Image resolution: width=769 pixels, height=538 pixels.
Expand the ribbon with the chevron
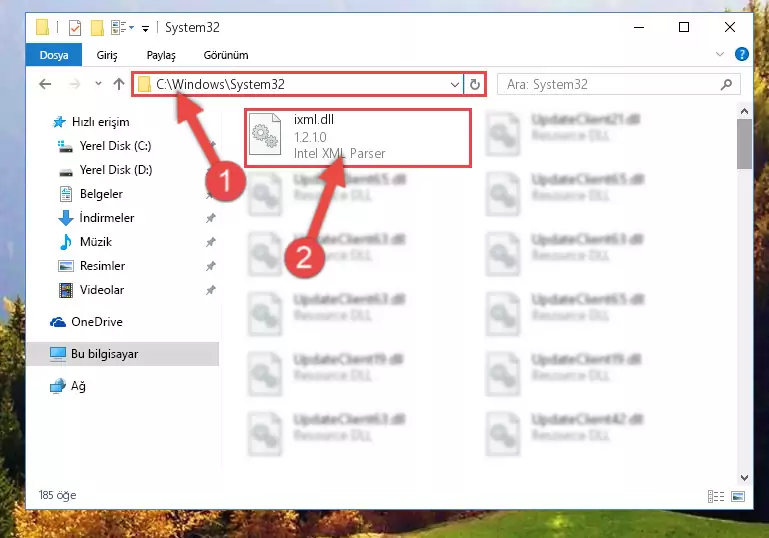click(x=719, y=54)
